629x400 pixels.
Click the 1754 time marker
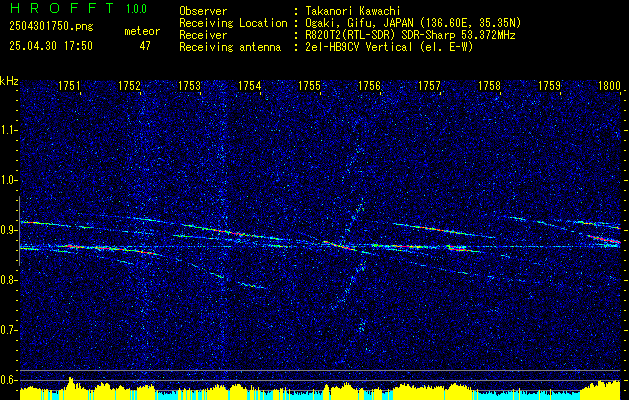pos(250,86)
